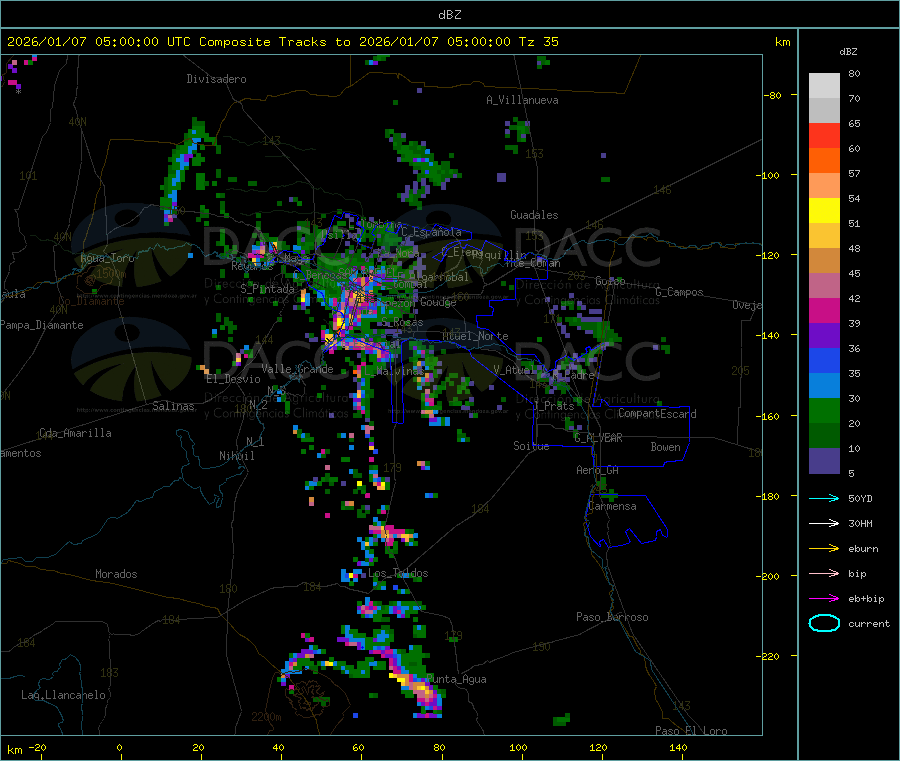The height and width of the screenshot is (761, 900).
Task: Click the 'dBZ' title at the top
Action: coord(449,15)
